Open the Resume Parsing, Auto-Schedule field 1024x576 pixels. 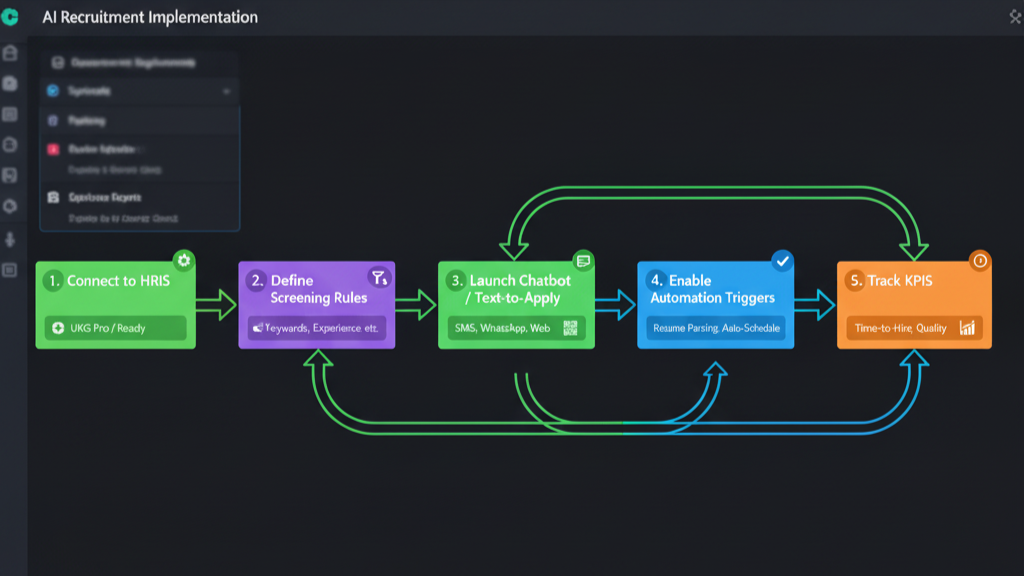[716, 328]
